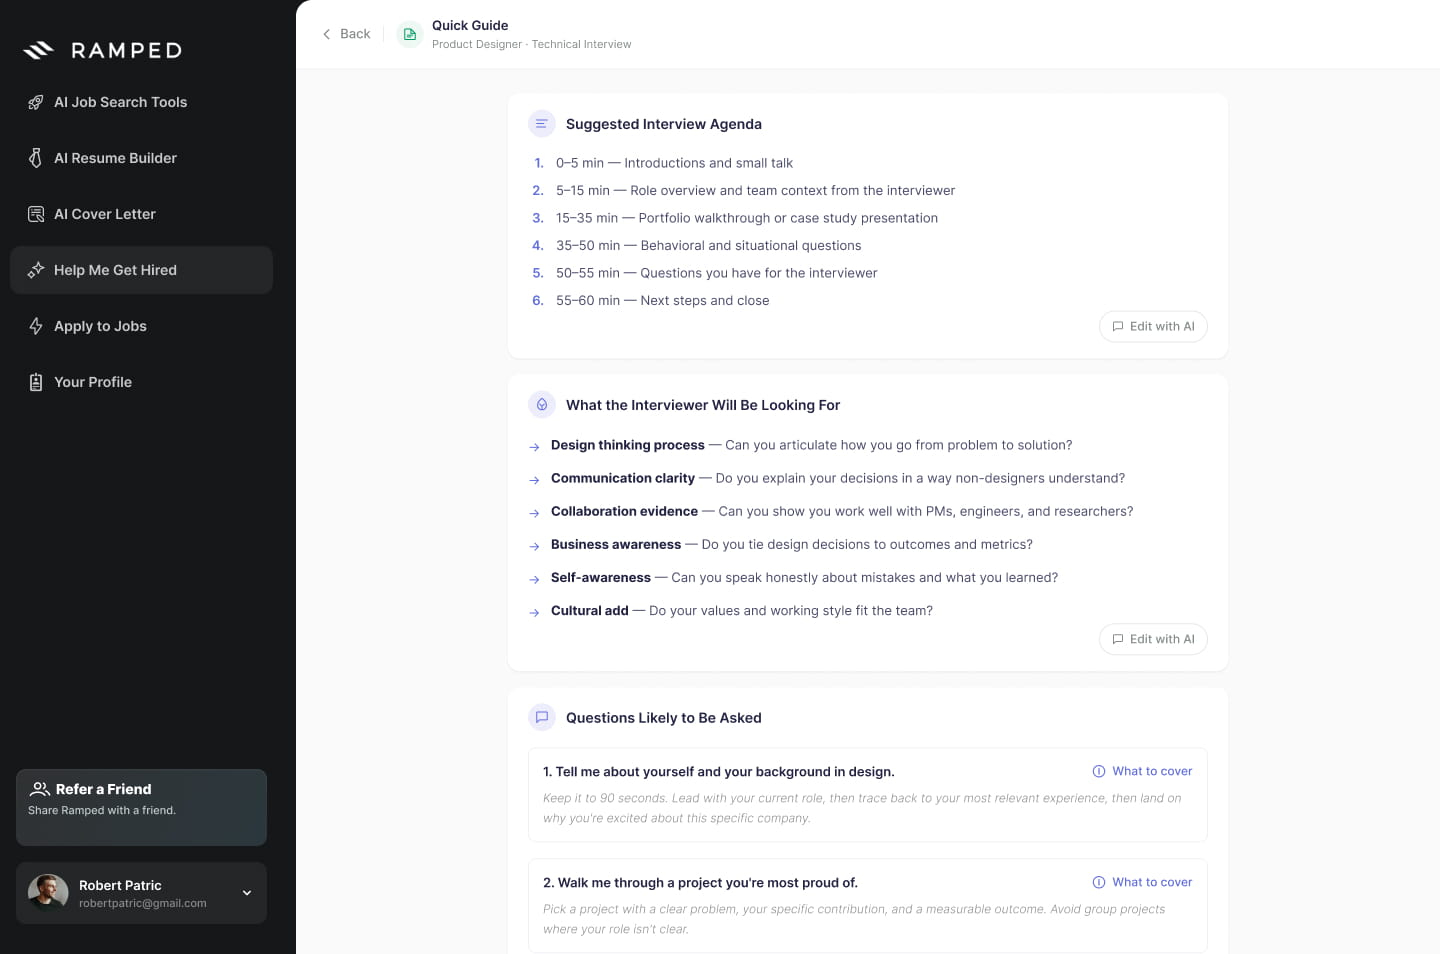Edit the interview agenda with AI
This screenshot has width=1440, height=954.
point(1153,326)
